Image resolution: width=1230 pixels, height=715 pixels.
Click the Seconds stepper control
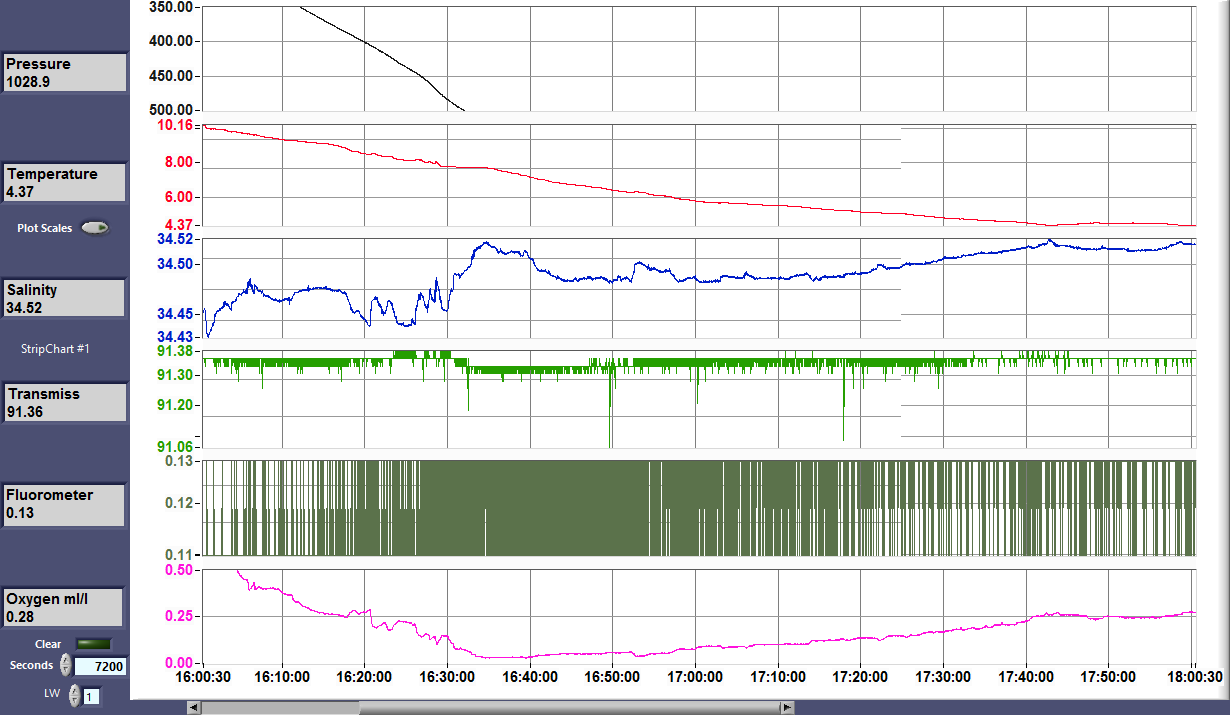click(x=66, y=665)
